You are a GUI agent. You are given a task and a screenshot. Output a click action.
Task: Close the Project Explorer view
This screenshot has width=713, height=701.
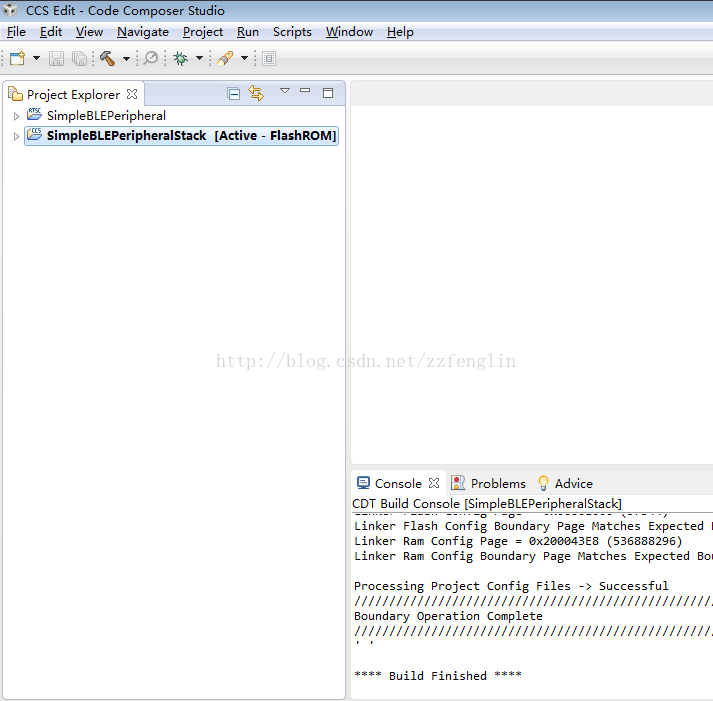pyautogui.click(x=132, y=94)
